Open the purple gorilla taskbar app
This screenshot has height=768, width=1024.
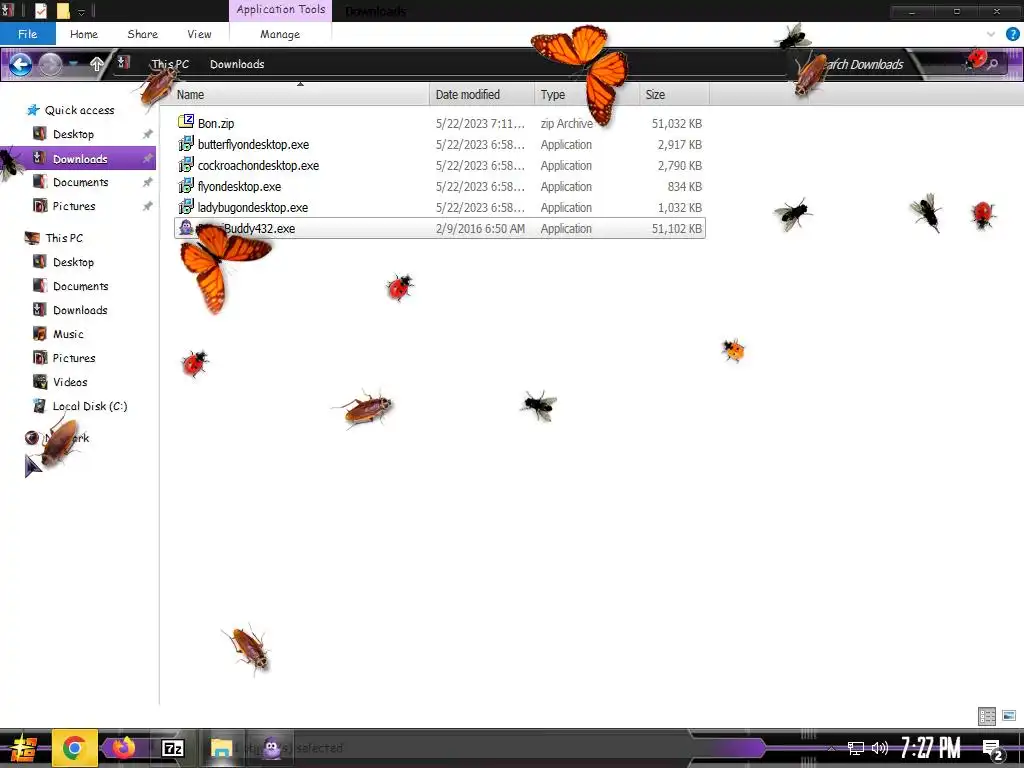(x=272, y=748)
